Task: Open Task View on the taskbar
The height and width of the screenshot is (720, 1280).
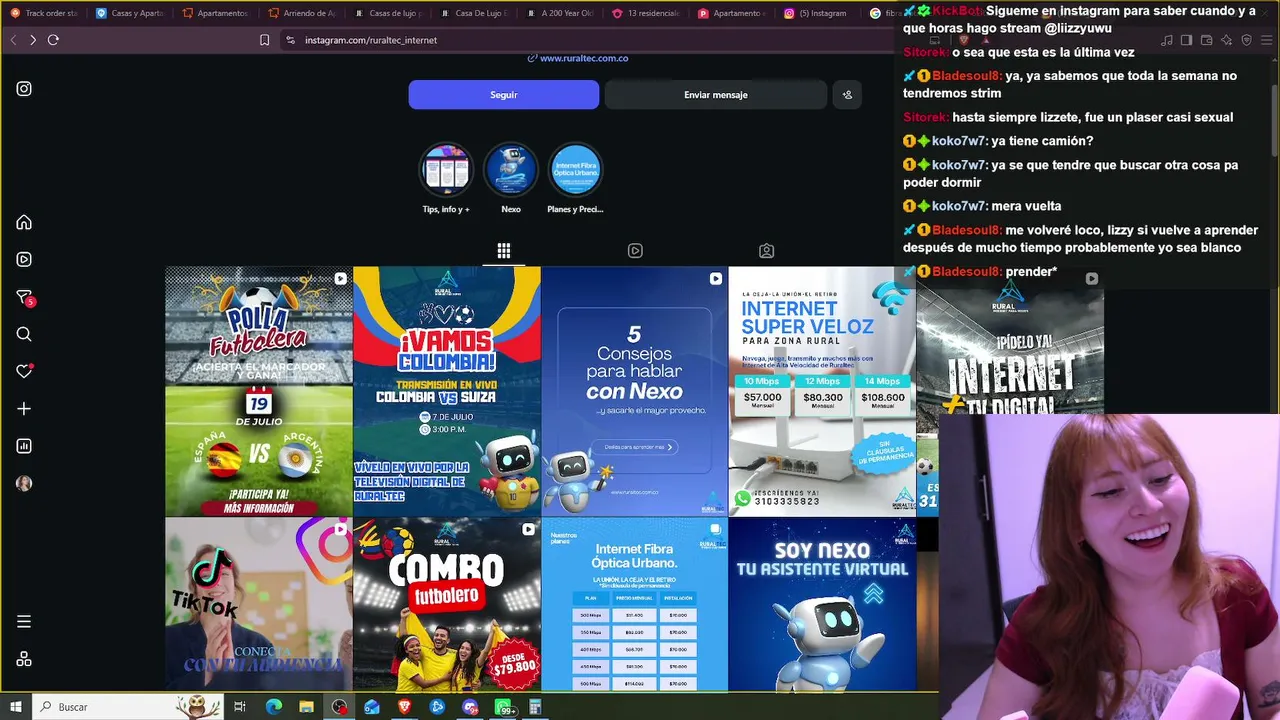Action: (x=240, y=707)
